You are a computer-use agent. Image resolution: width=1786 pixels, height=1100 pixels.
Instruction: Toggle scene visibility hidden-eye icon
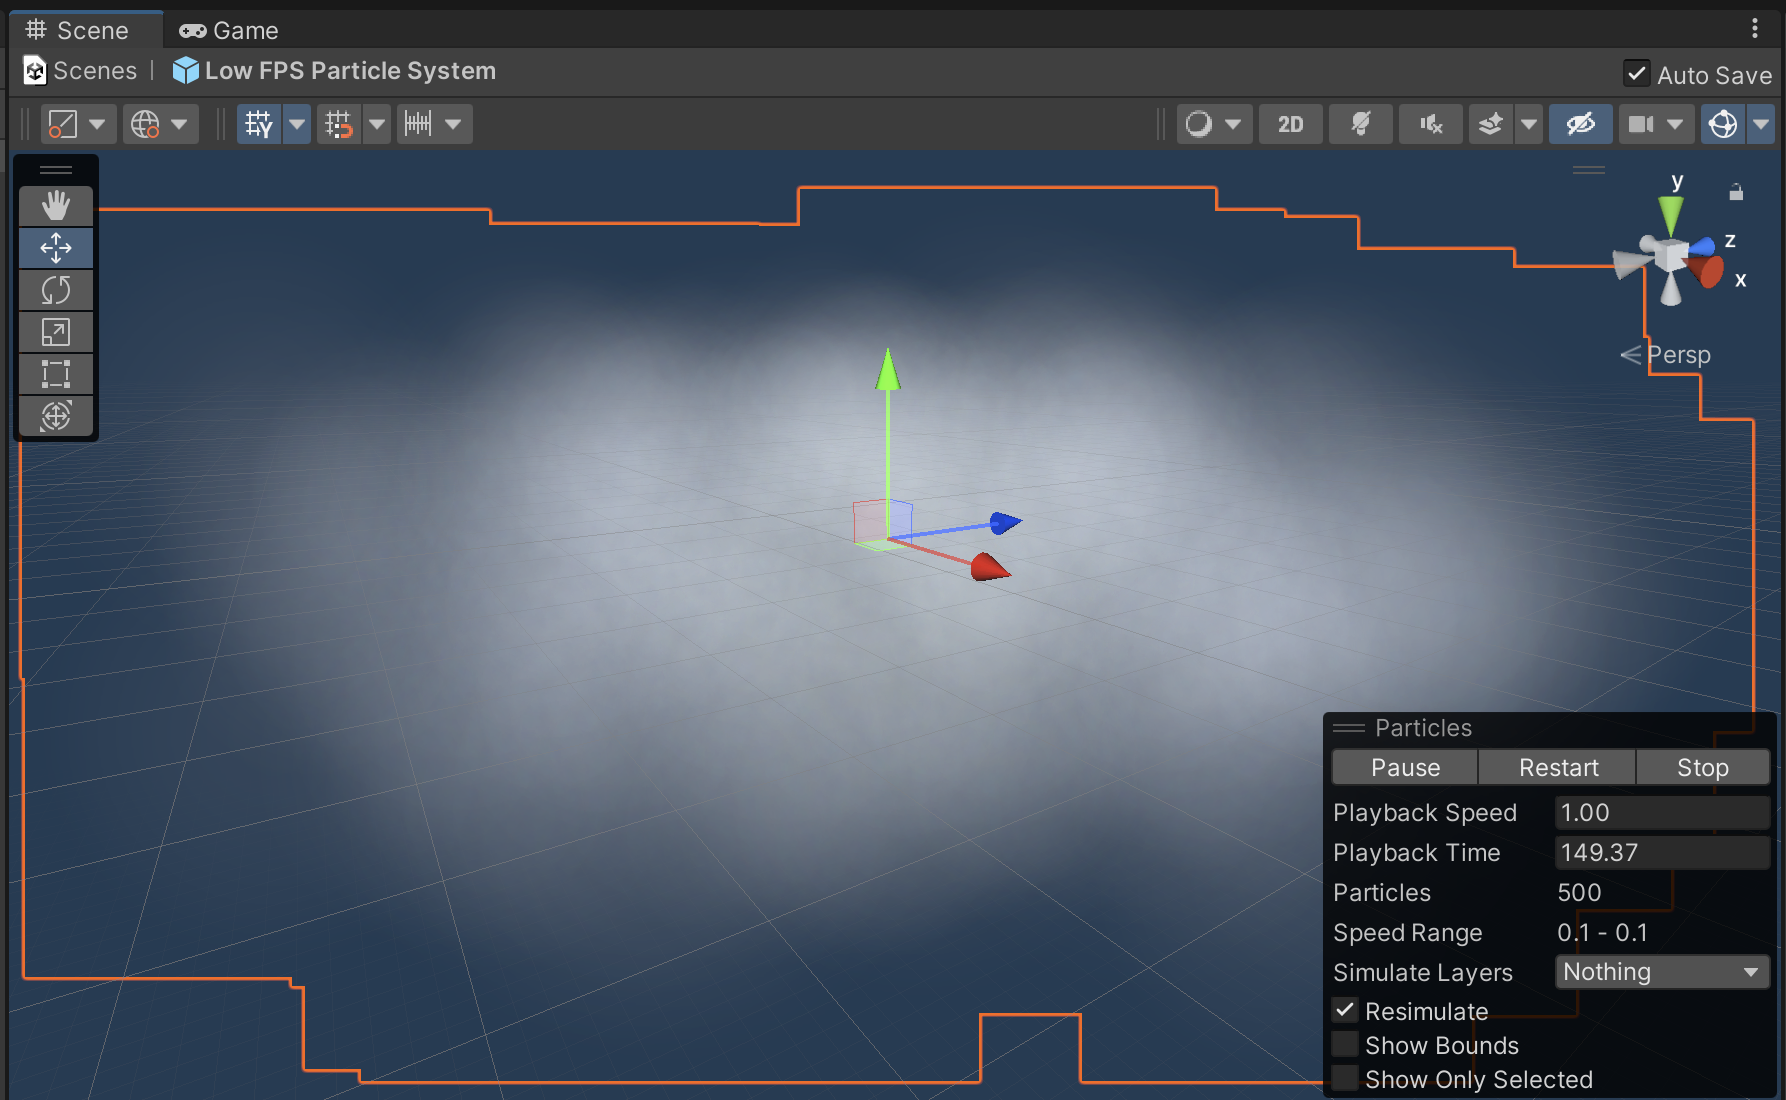click(x=1580, y=124)
